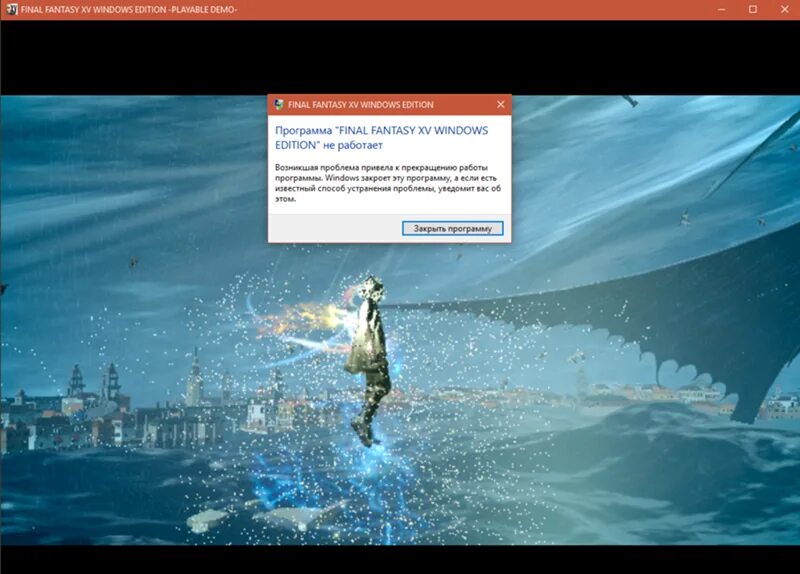Minimize the FINAL FANTASY XV demo window
Screen dimensions: 800x574
pos(721,9)
